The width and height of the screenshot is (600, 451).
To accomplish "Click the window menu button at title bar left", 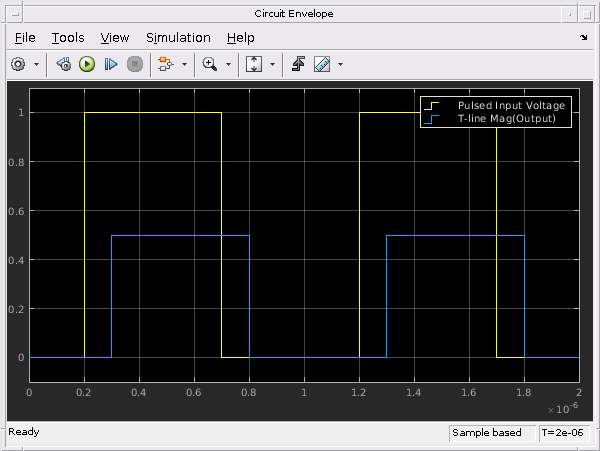I will pos(15,15).
